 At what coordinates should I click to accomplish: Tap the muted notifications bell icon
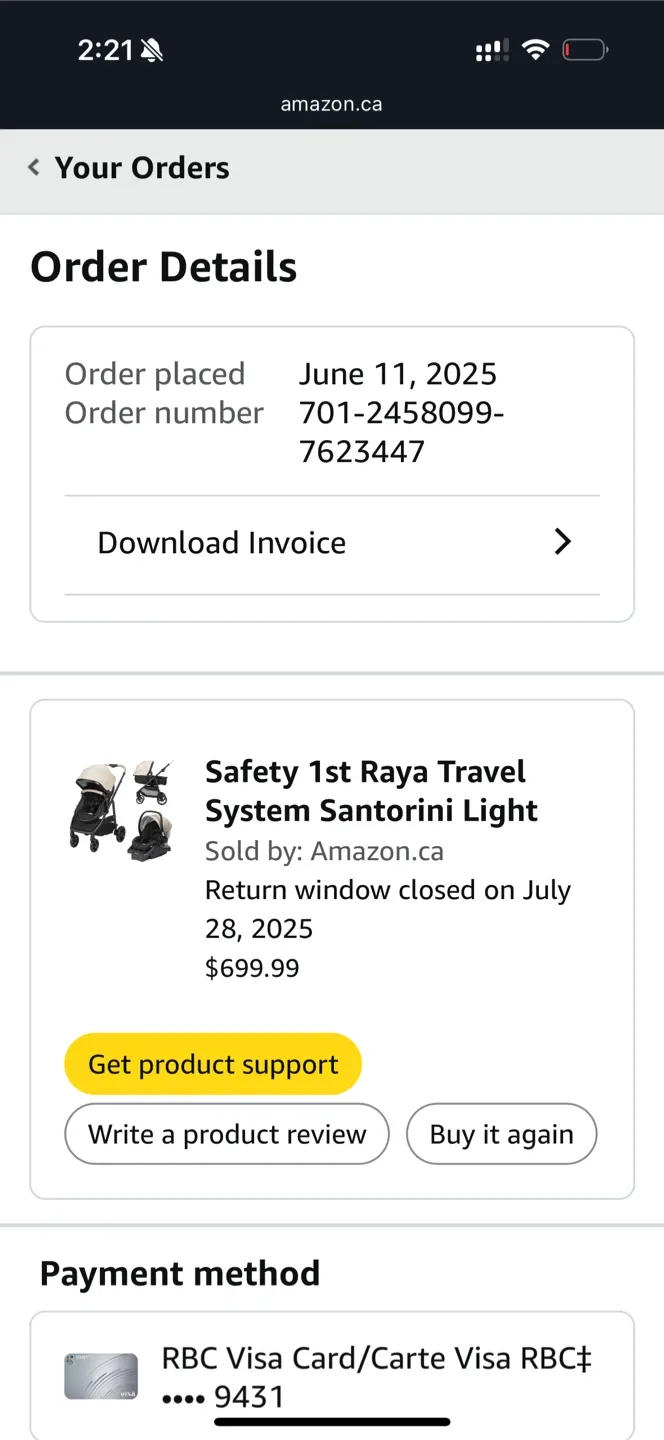point(152,48)
